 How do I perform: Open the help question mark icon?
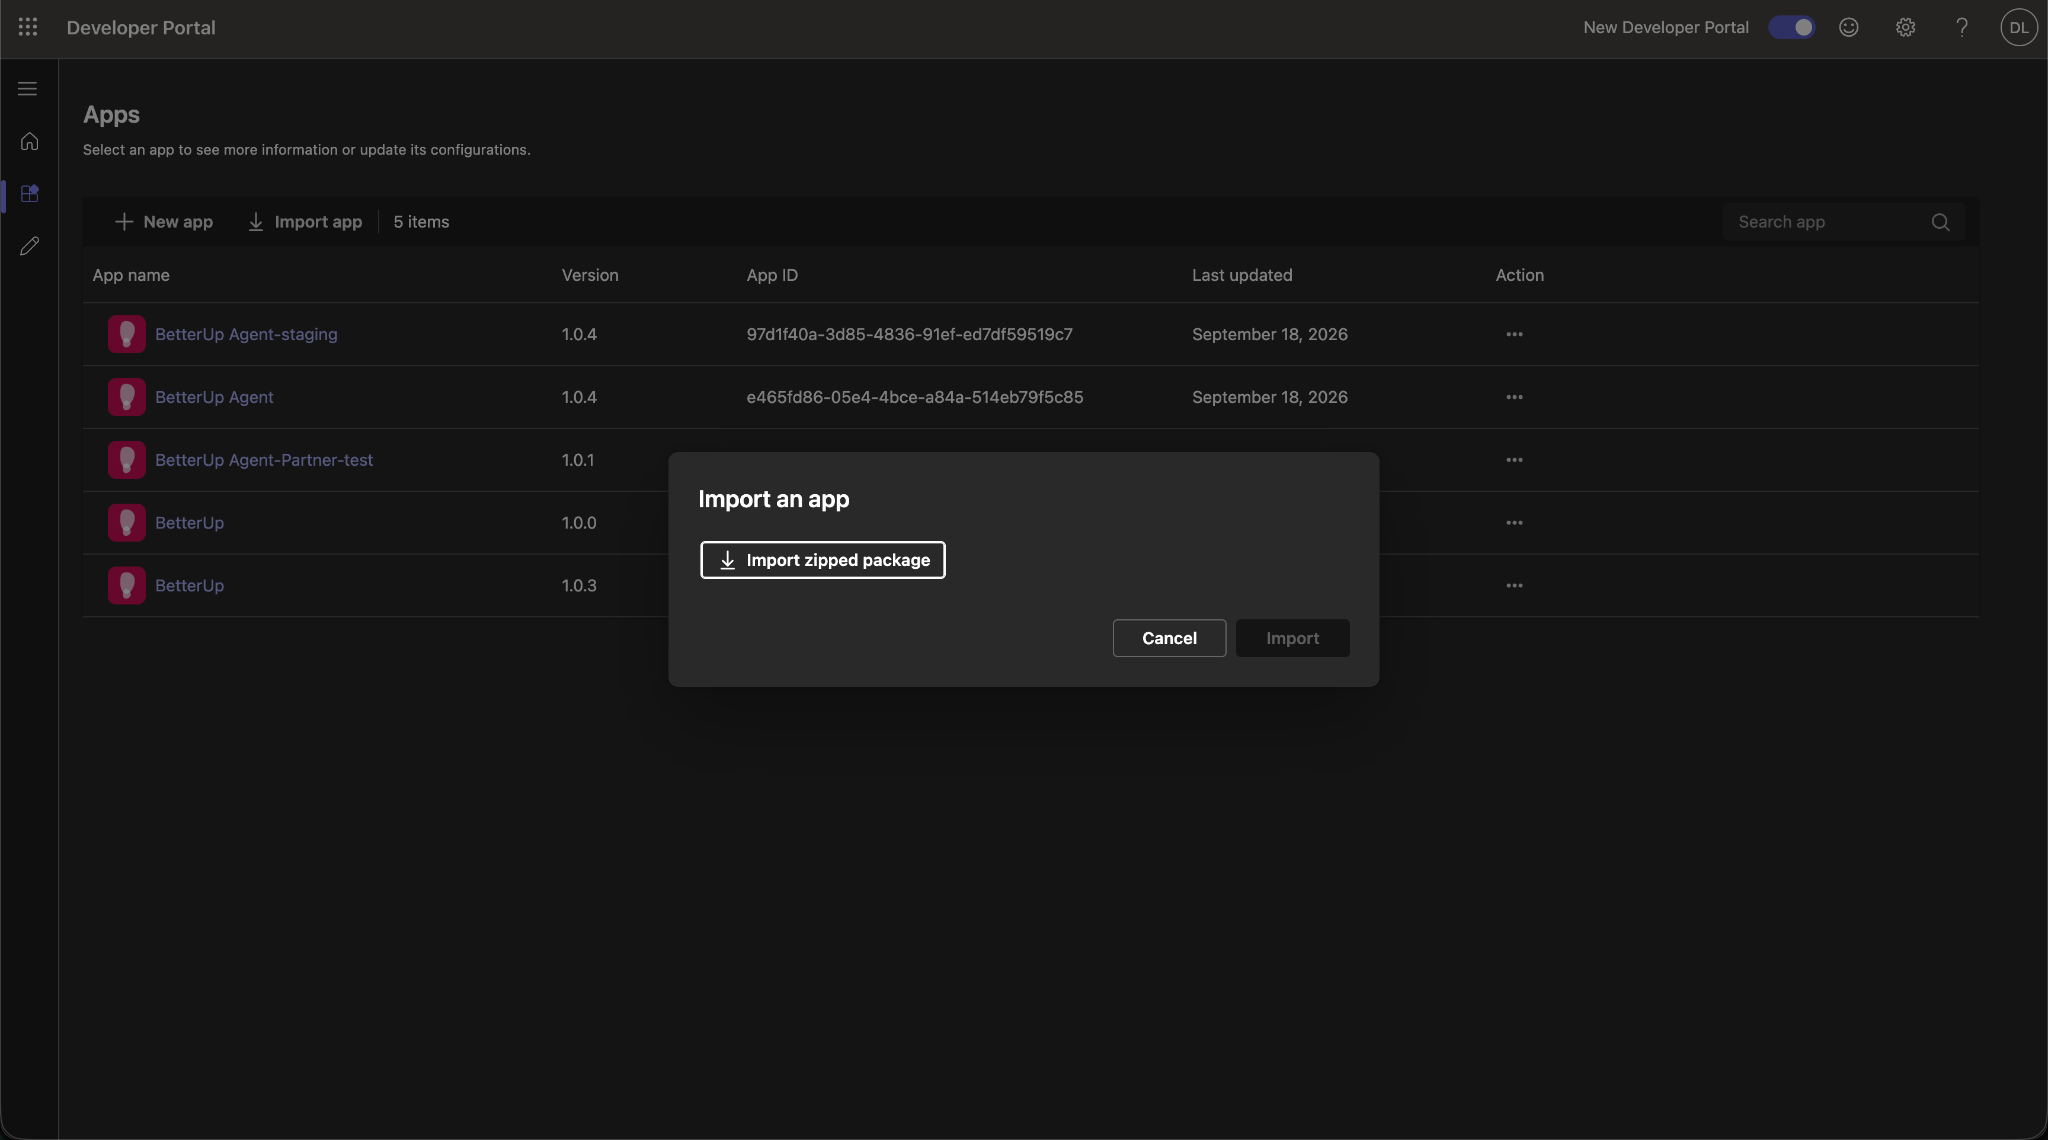click(1962, 27)
